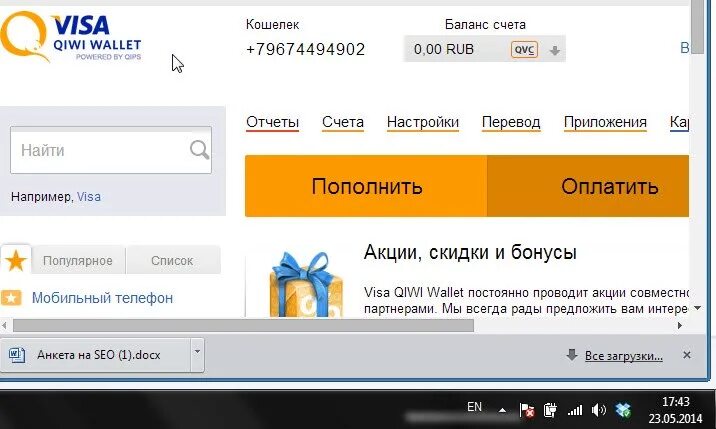This screenshot has width=716, height=429.
Task: Open the Настройки tab
Action: pyautogui.click(x=422, y=122)
